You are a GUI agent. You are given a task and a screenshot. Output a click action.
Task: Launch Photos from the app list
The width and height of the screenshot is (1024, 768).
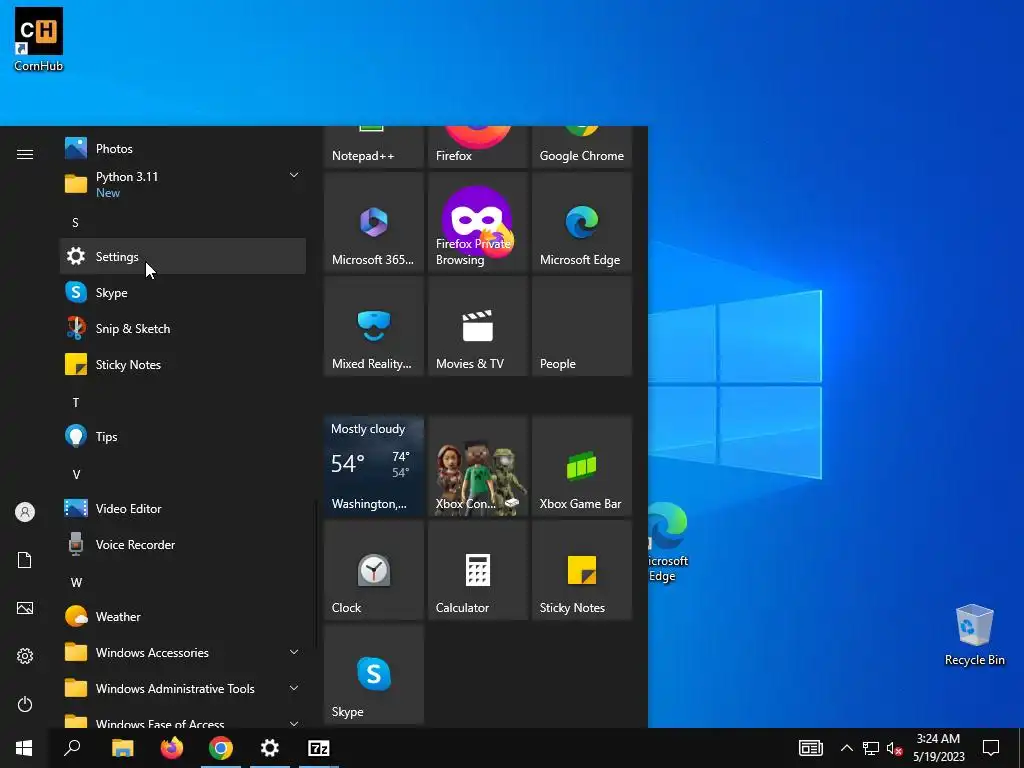tap(183, 148)
